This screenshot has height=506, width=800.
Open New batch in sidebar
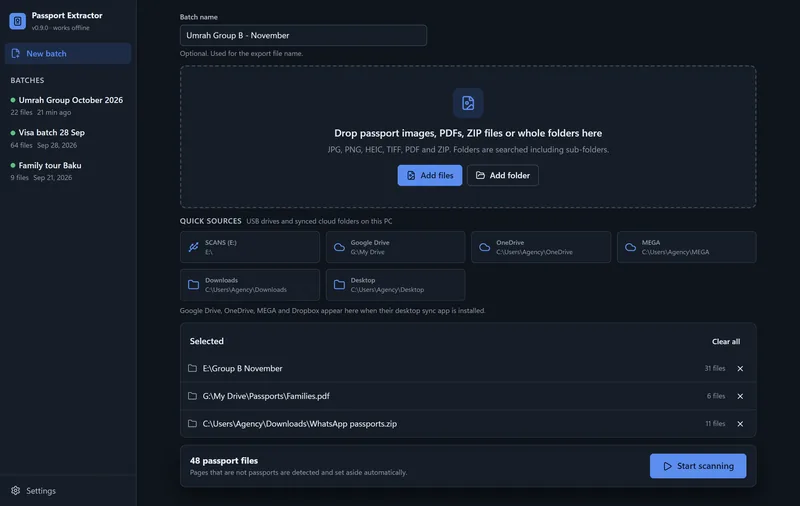pyautogui.click(x=68, y=54)
